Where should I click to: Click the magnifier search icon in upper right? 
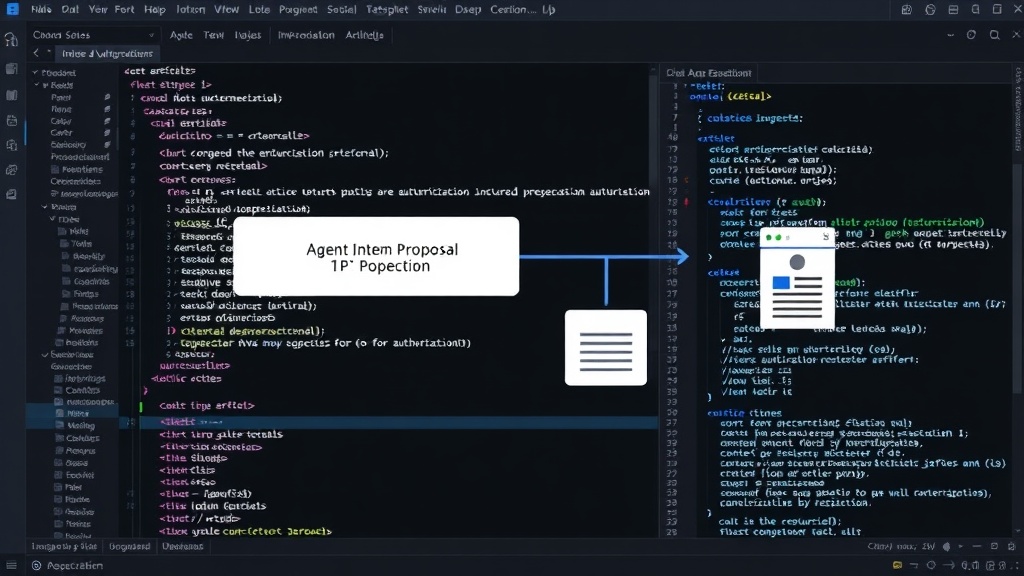[x=994, y=35]
